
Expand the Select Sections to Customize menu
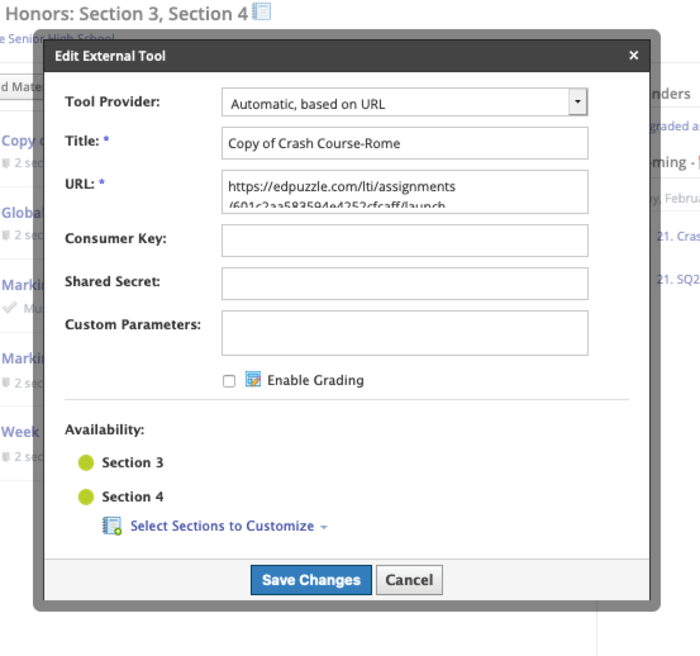(228, 526)
